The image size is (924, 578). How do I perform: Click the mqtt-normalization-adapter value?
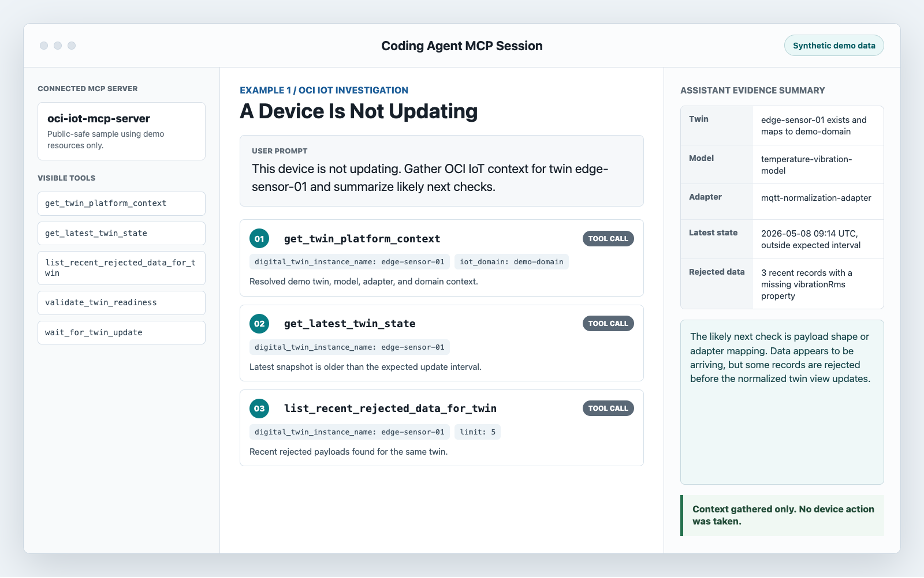pos(816,198)
